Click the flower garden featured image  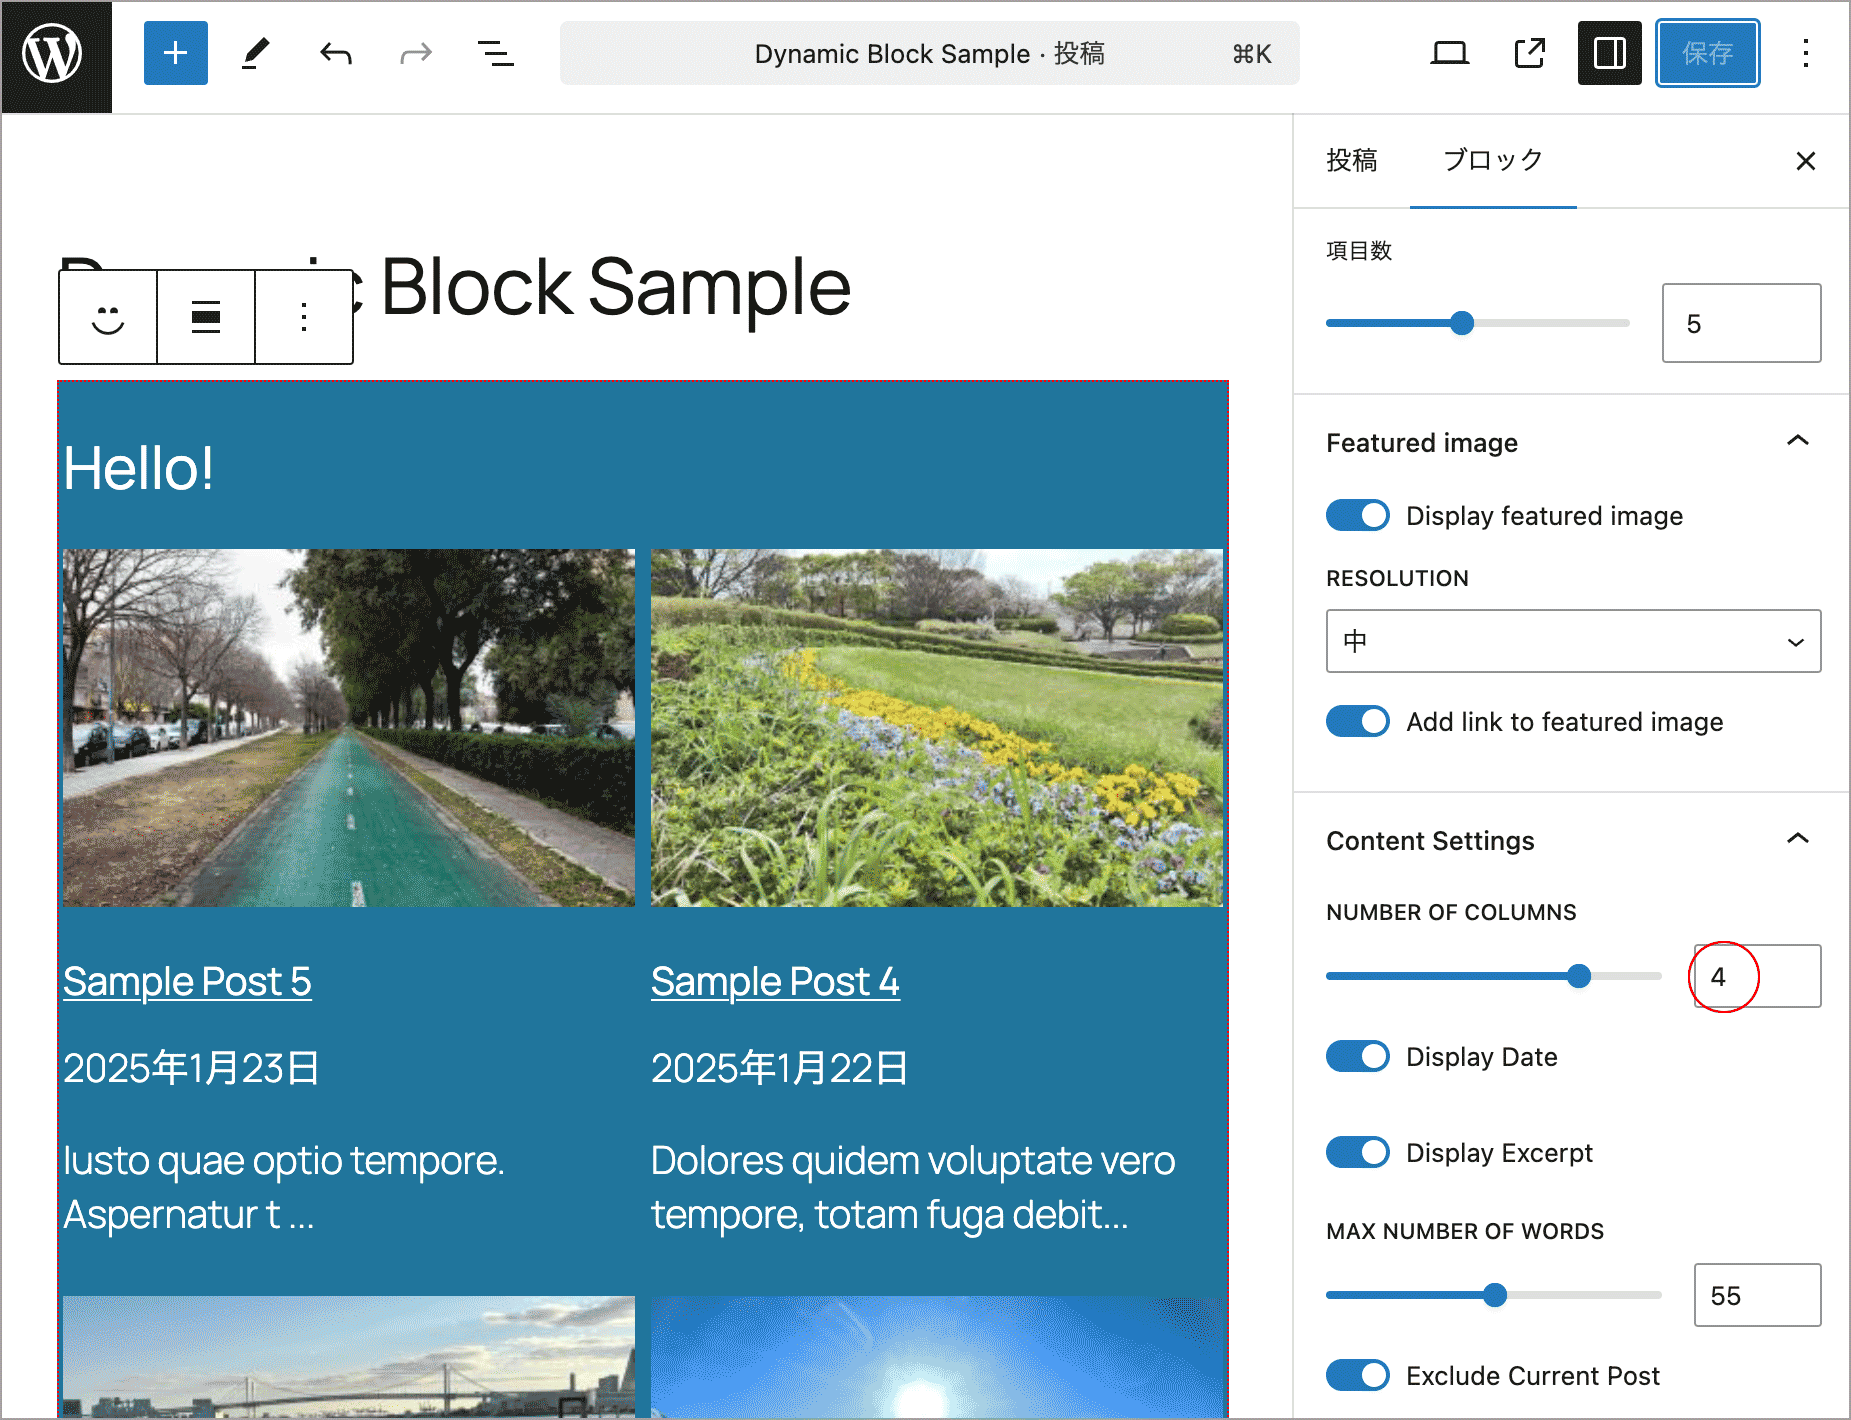[x=937, y=728]
